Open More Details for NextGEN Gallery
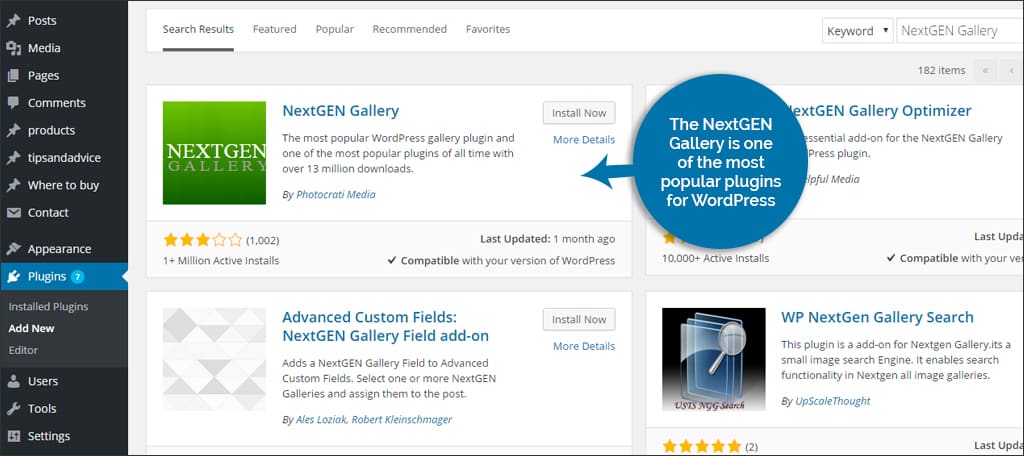Screen dimensions: 1024x456 pyautogui.click(x=584, y=140)
